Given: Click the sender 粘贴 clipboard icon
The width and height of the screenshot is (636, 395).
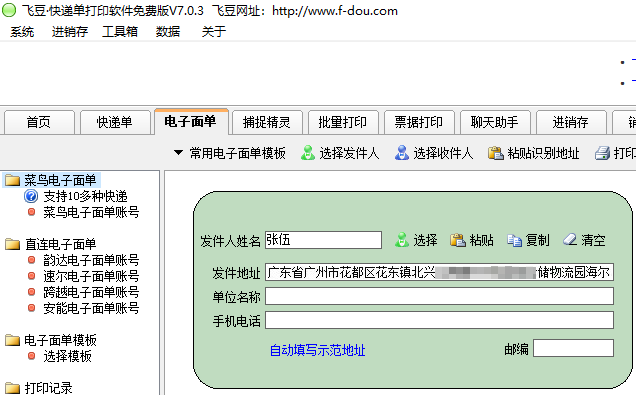Looking at the screenshot, I should (458, 240).
